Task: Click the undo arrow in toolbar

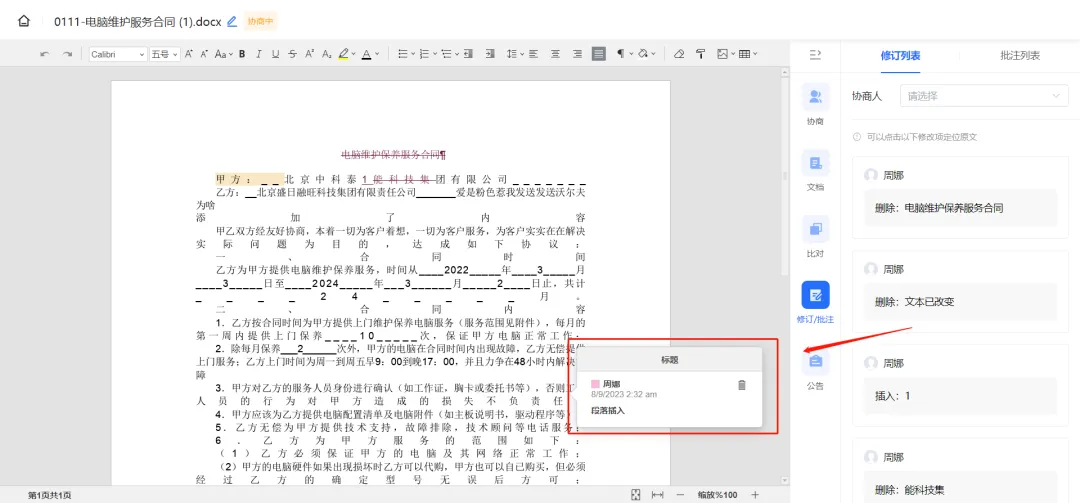Action: click(44, 54)
